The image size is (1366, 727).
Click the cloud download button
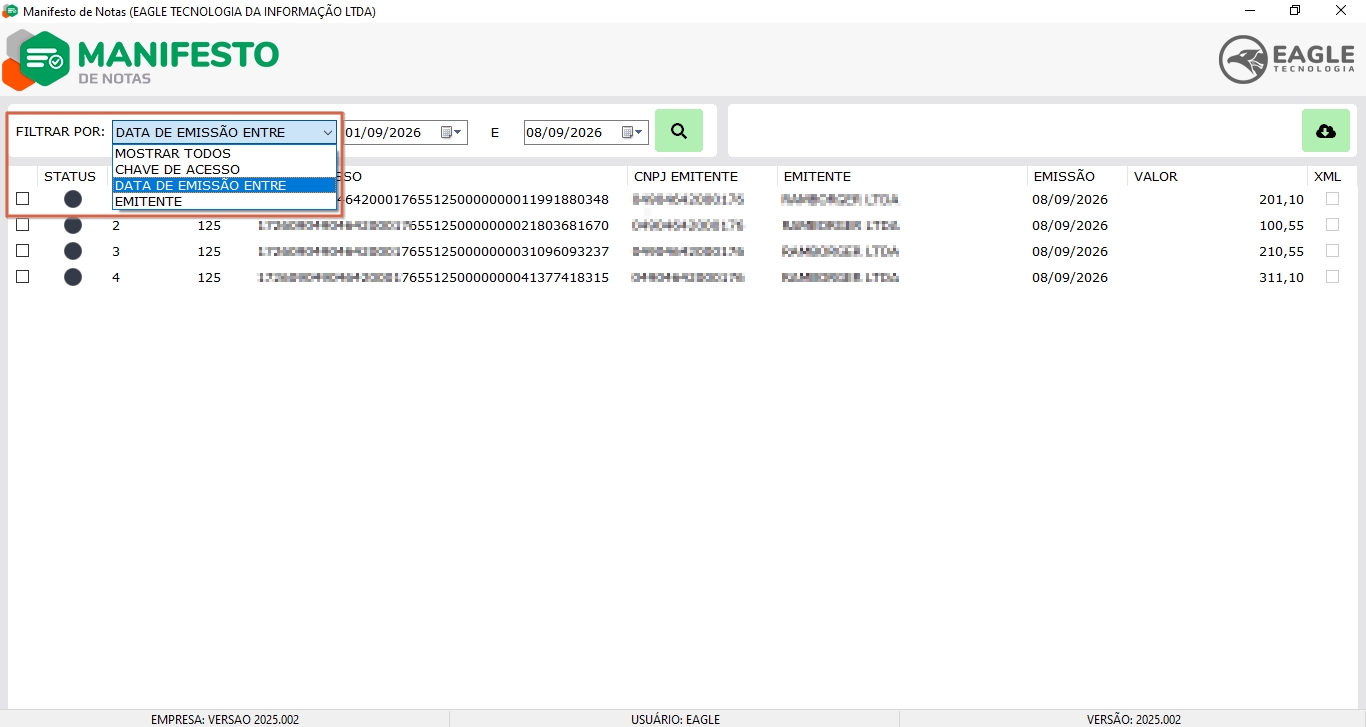pyautogui.click(x=1325, y=131)
